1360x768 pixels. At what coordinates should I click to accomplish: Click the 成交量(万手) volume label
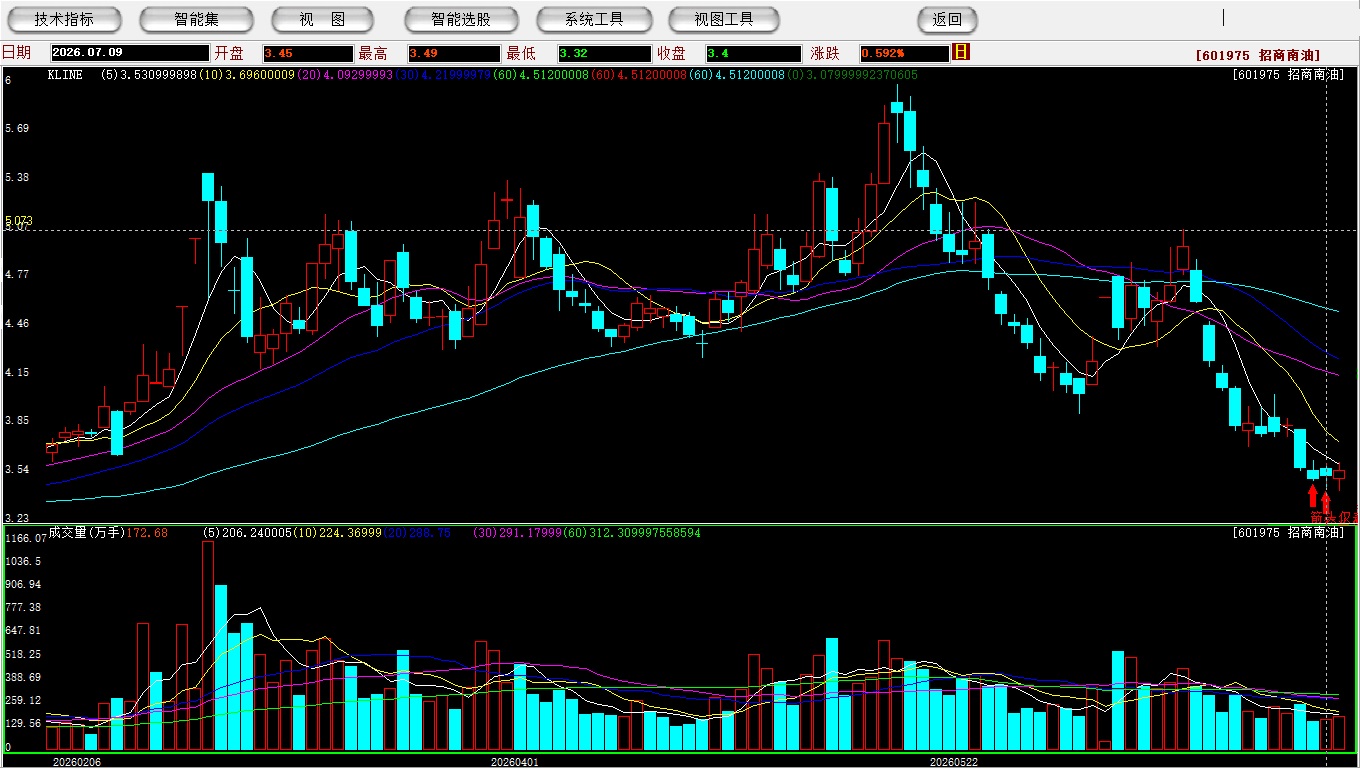86,533
